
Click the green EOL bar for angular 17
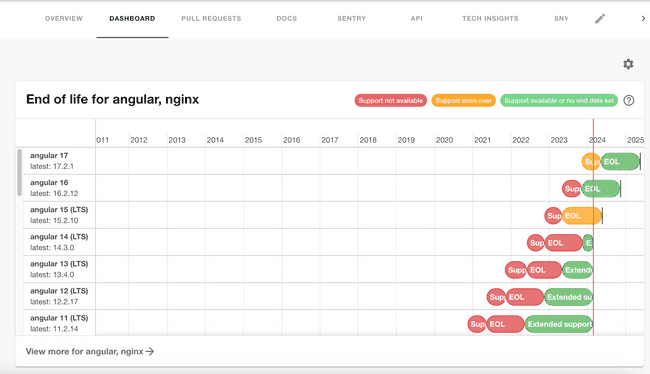[620, 162]
